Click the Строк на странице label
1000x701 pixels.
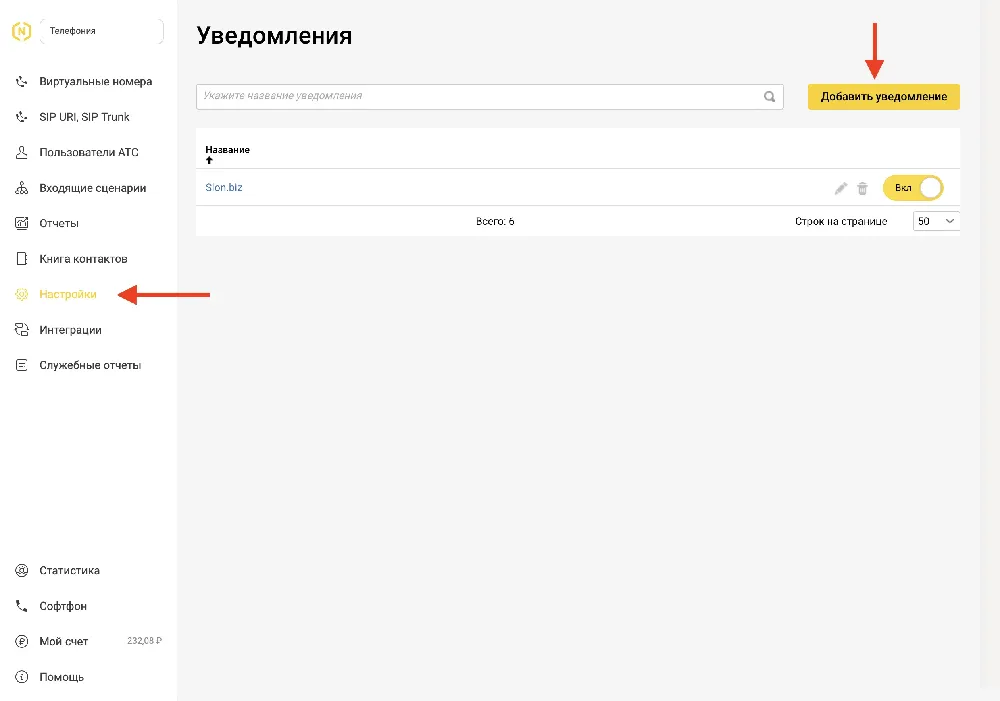[x=841, y=221]
